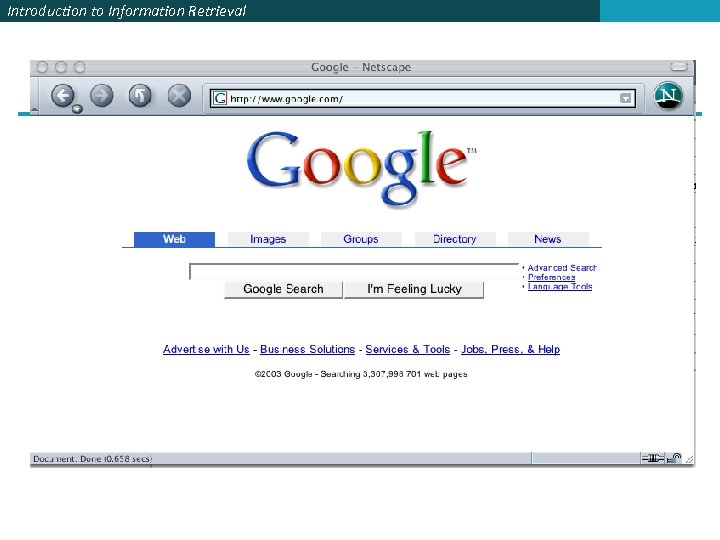The height and width of the screenshot is (540, 720).
Task: Open the Back button history dropdown arrow
Action: (77, 109)
